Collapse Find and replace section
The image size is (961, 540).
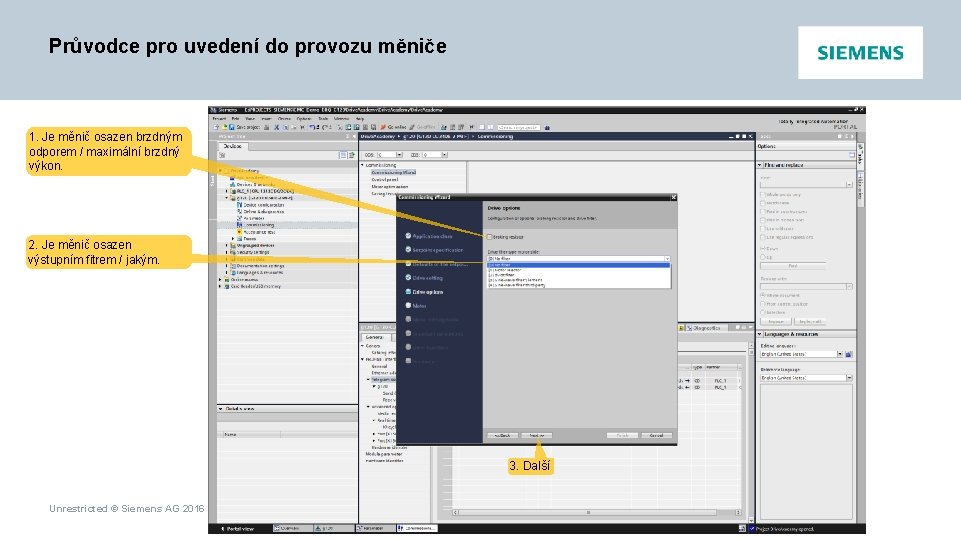click(x=760, y=165)
